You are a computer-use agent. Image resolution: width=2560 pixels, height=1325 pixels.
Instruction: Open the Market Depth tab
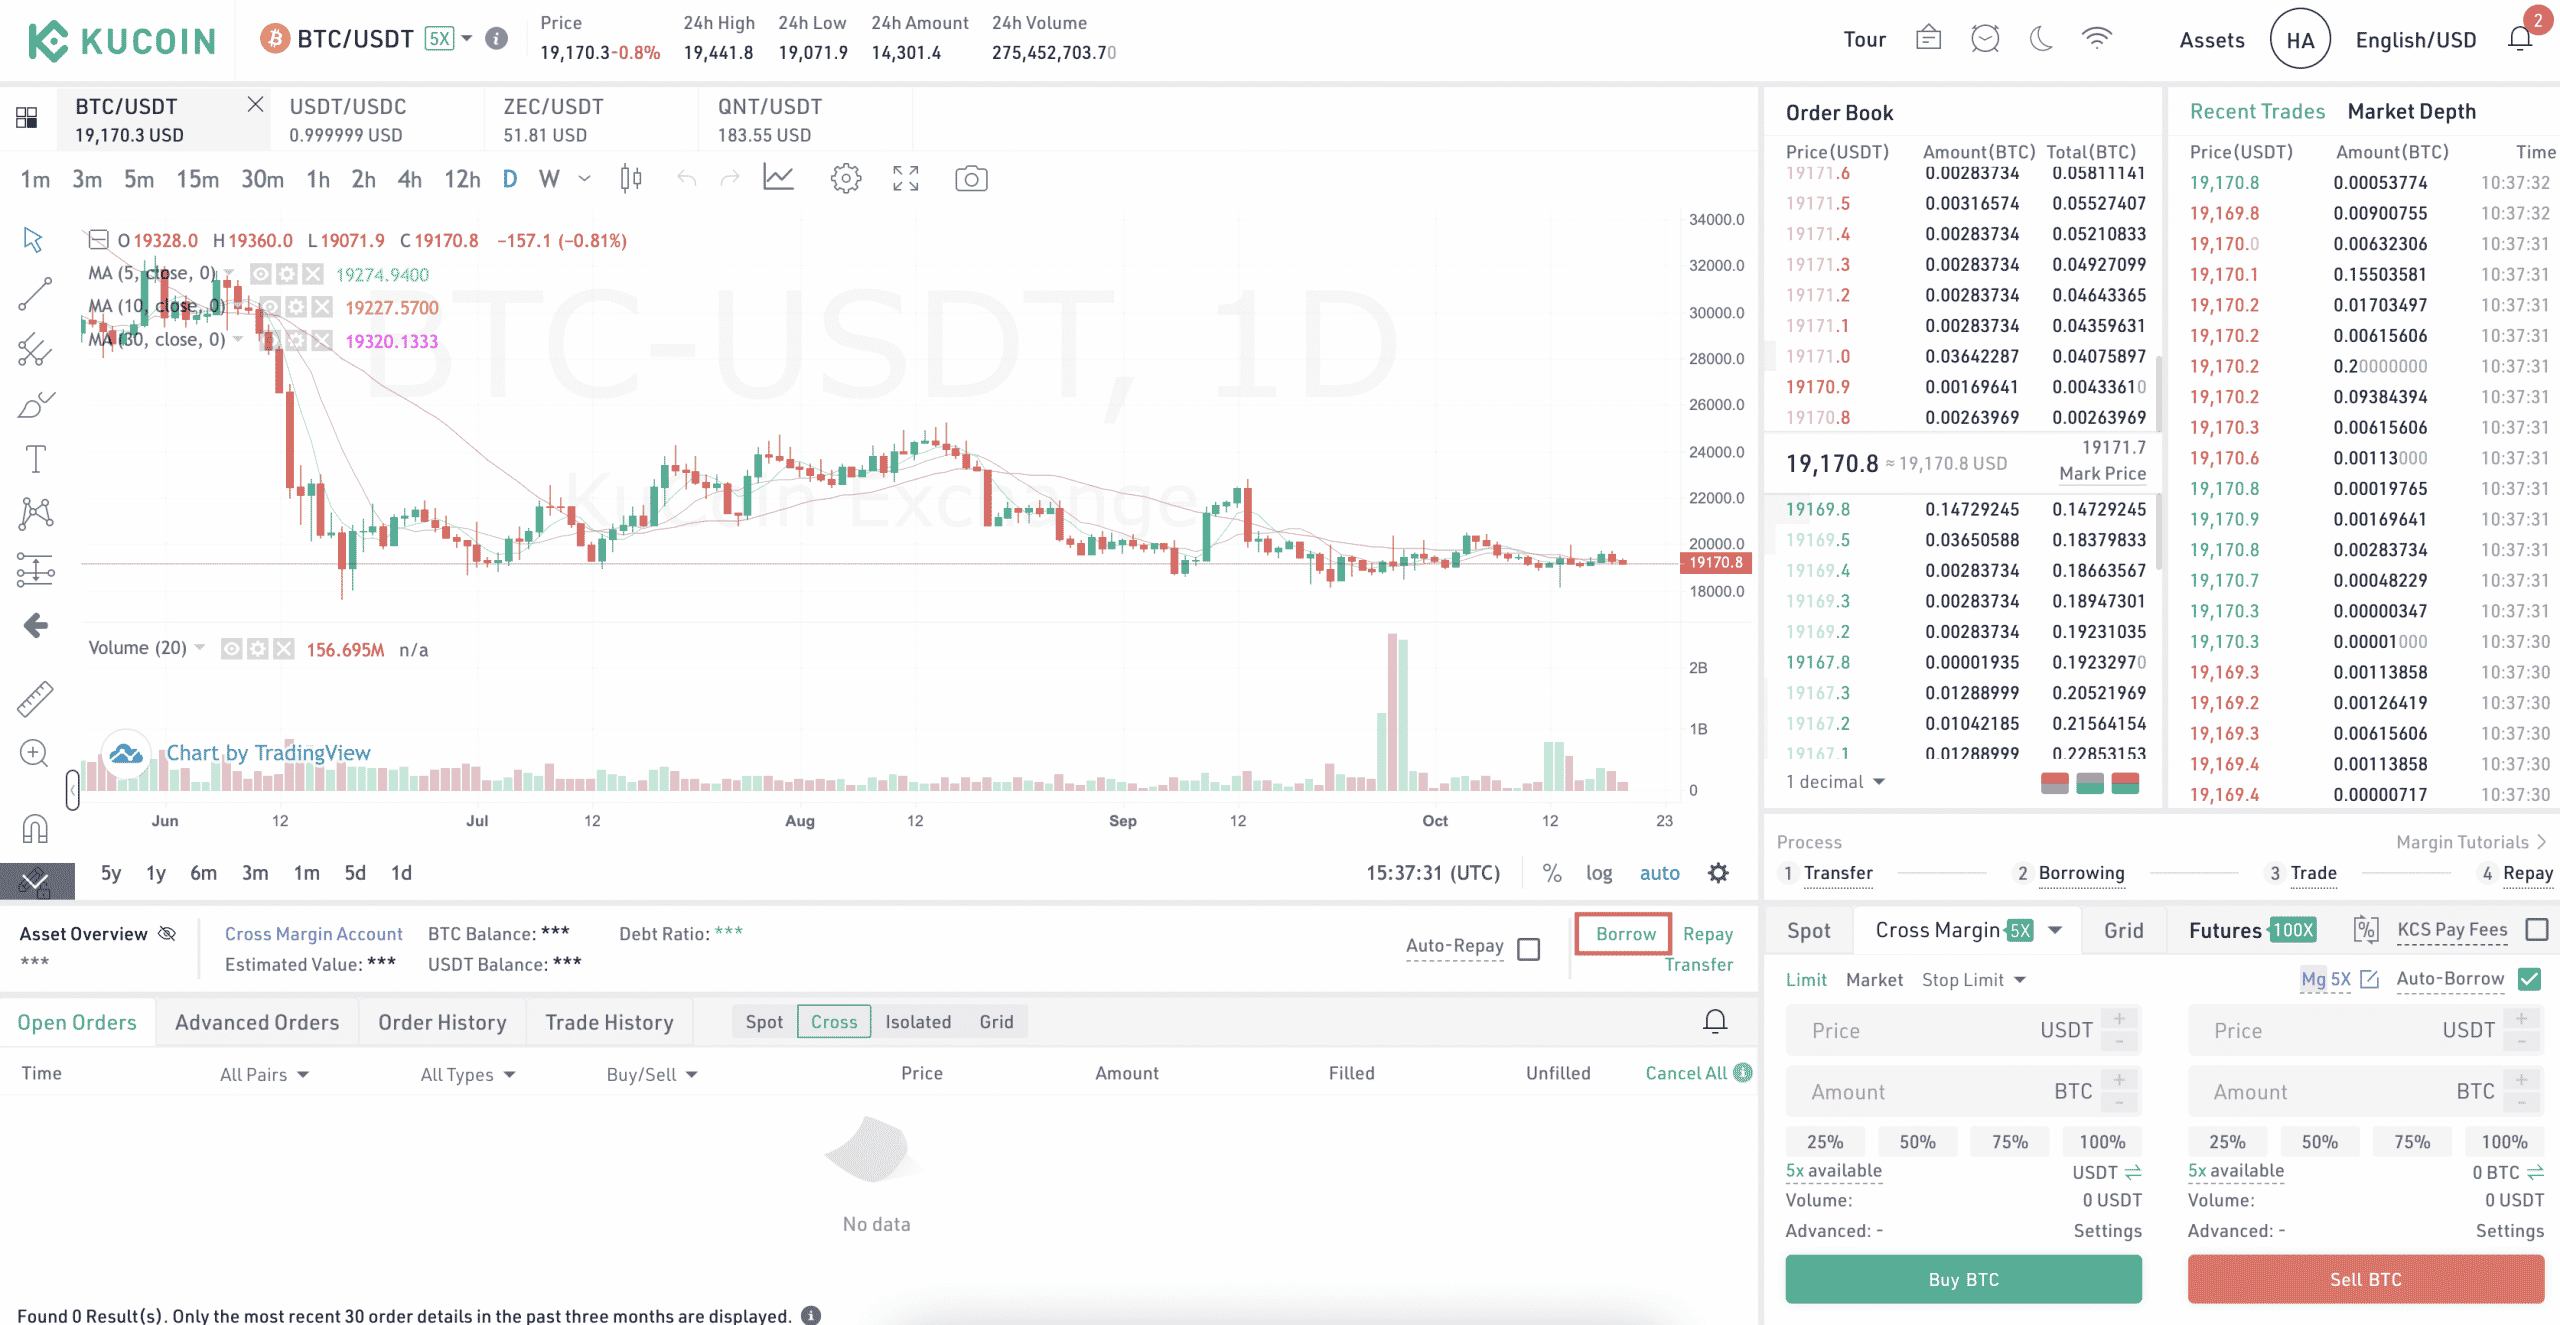(2411, 111)
